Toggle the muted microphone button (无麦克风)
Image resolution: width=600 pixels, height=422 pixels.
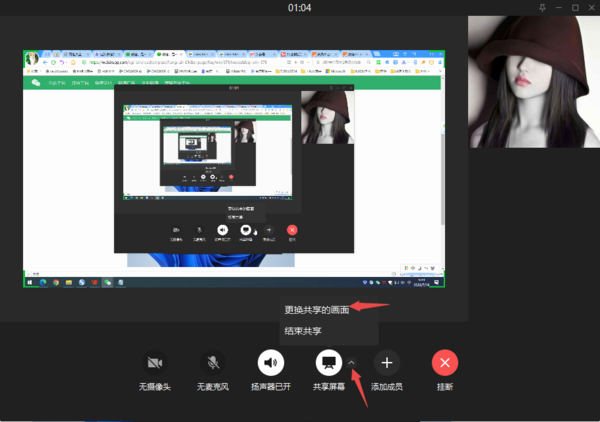pyautogui.click(x=212, y=362)
